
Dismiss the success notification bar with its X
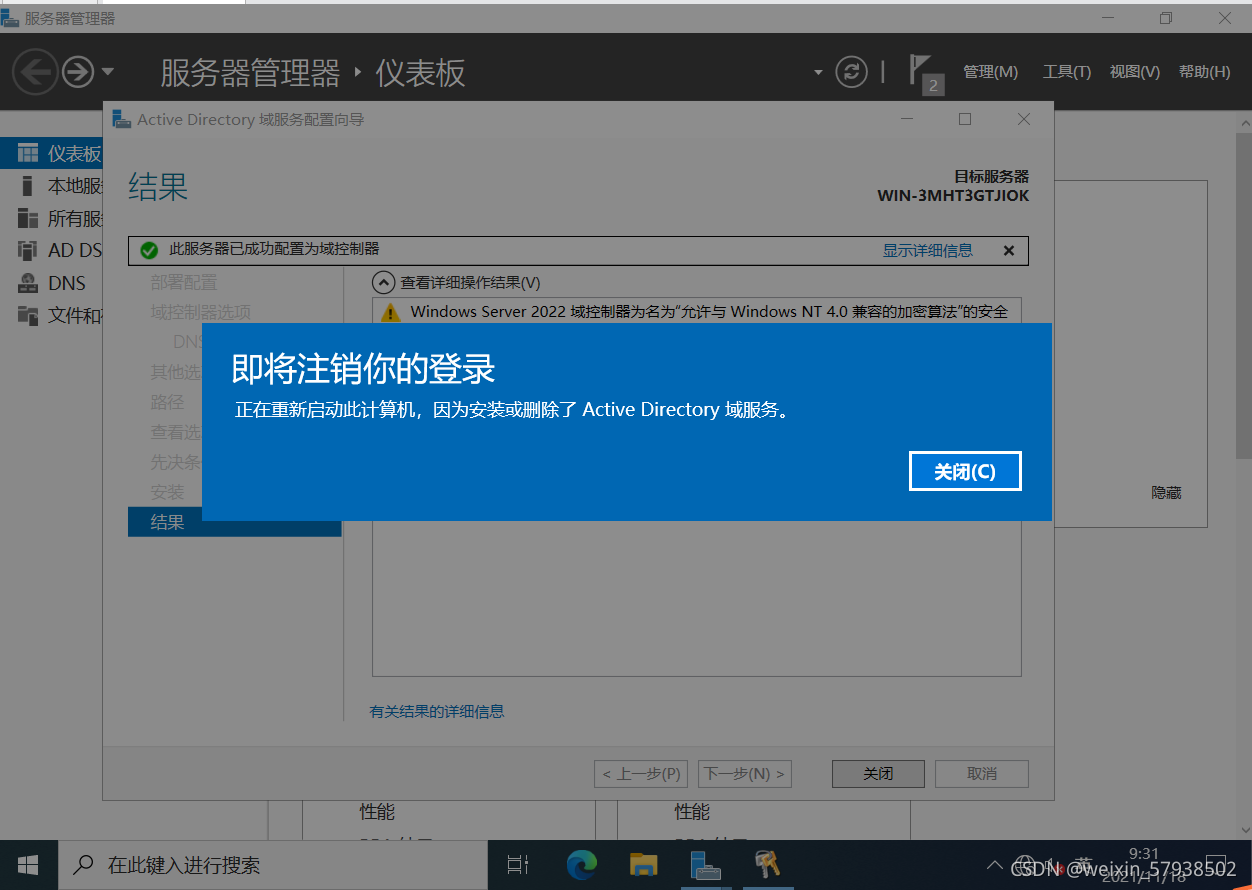(x=1009, y=251)
